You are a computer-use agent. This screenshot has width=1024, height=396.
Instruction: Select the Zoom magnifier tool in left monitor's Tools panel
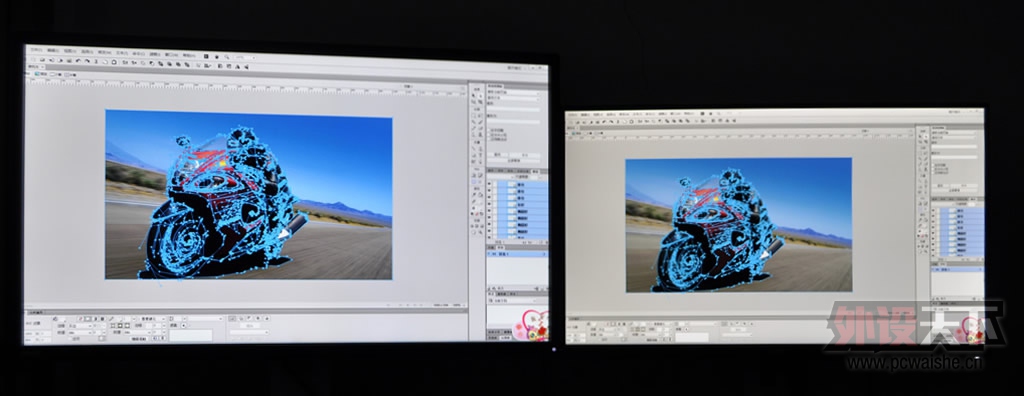pyautogui.click(x=481, y=233)
